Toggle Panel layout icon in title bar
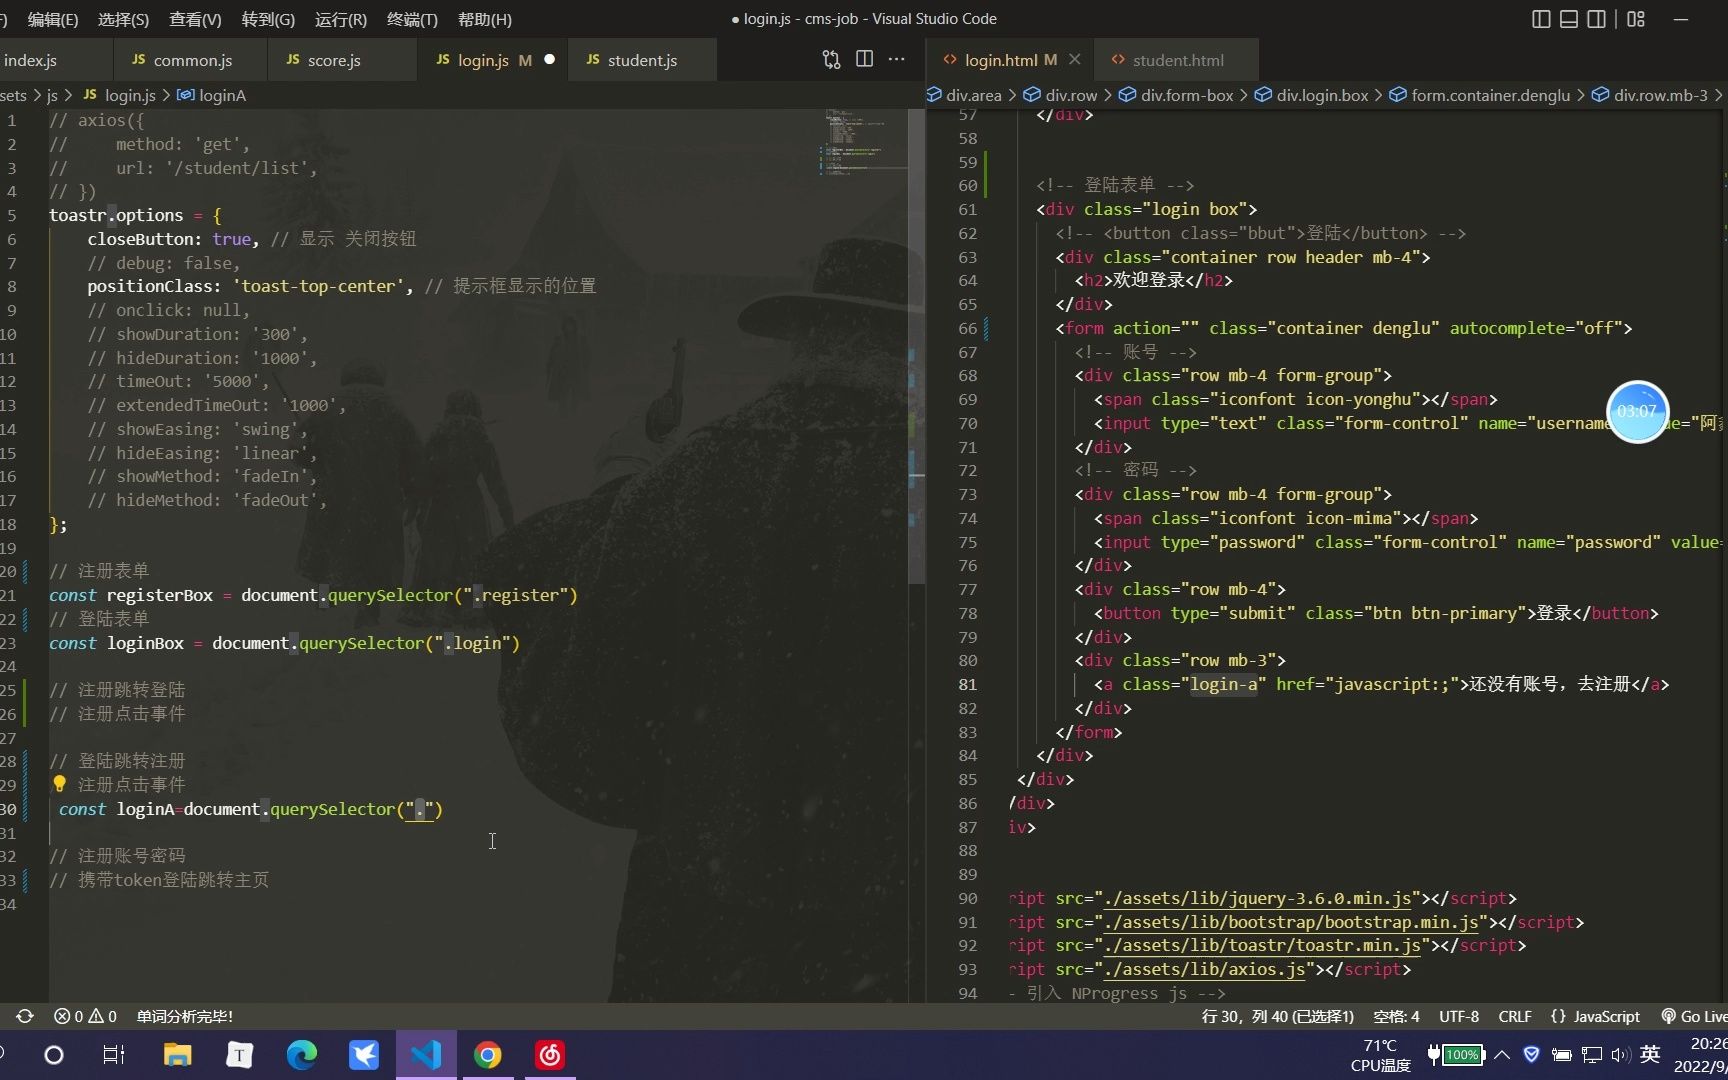 click(x=1569, y=19)
